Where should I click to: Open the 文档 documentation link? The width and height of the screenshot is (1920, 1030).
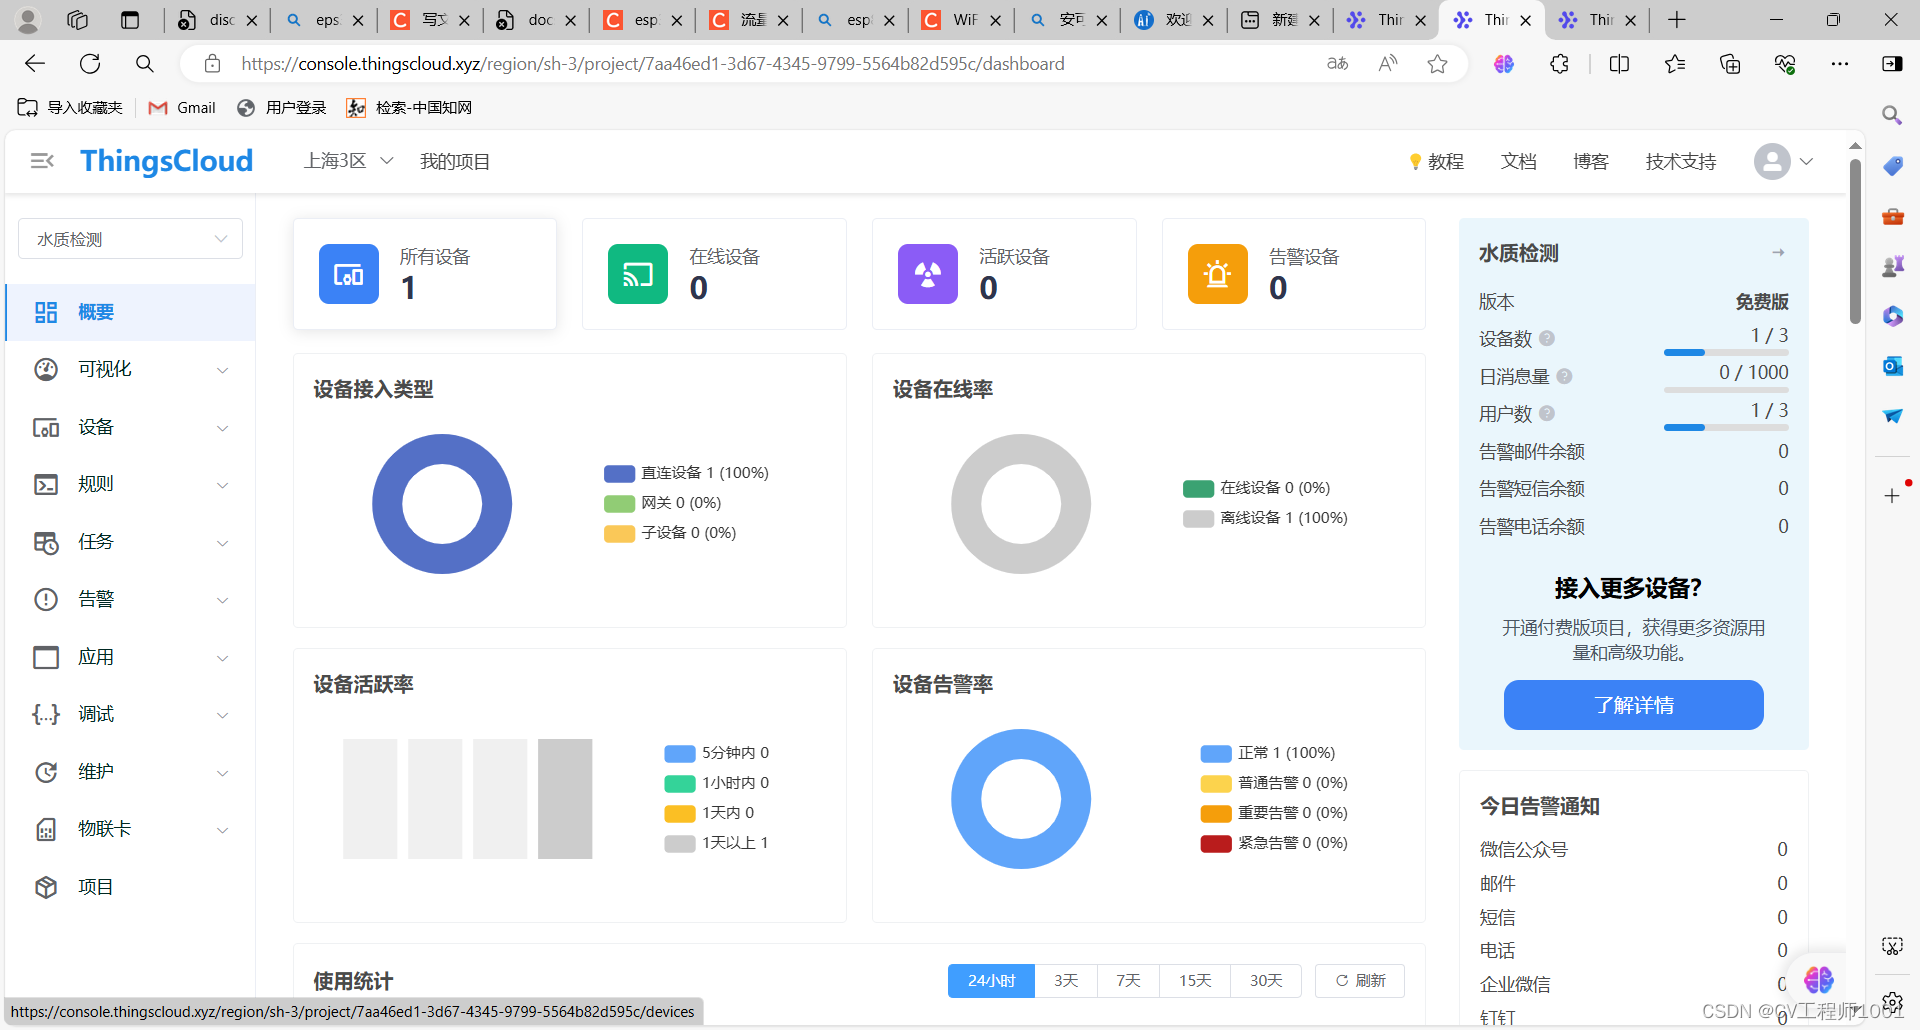pyautogui.click(x=1518, y=161)
